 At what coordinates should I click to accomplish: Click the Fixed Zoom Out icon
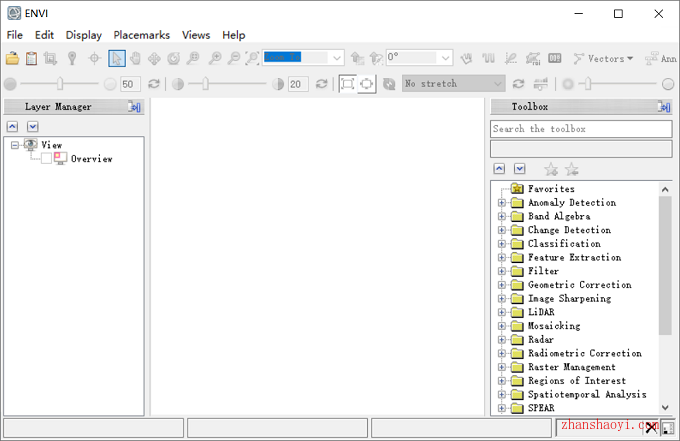[234, 58]
